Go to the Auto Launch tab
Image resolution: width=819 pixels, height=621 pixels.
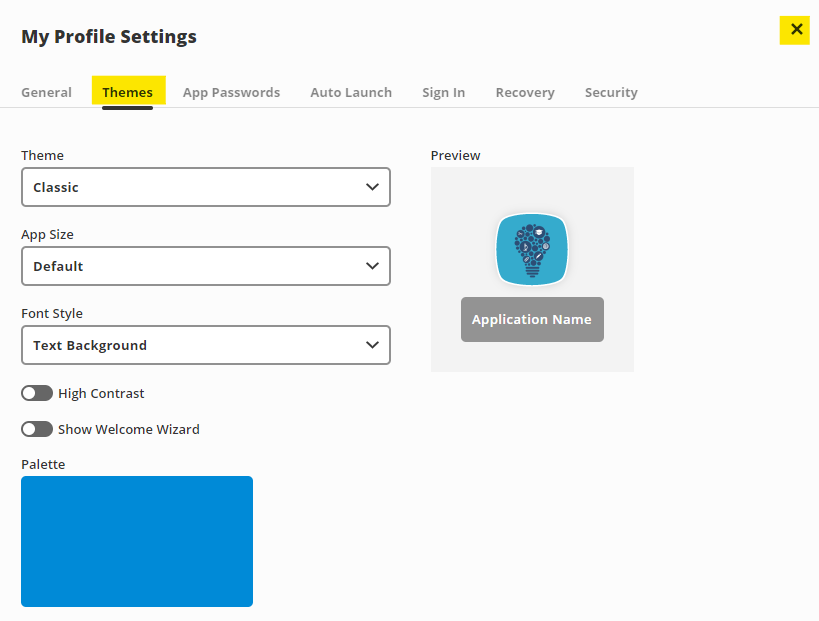click(351, 92)
